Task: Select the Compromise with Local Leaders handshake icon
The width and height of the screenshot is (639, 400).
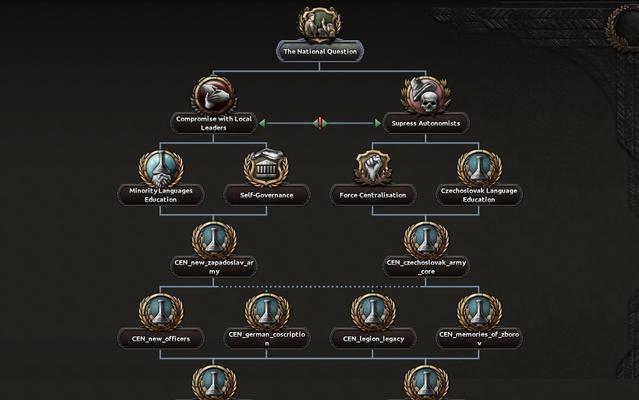Action: pyautogui.click(x=214, y=95)
